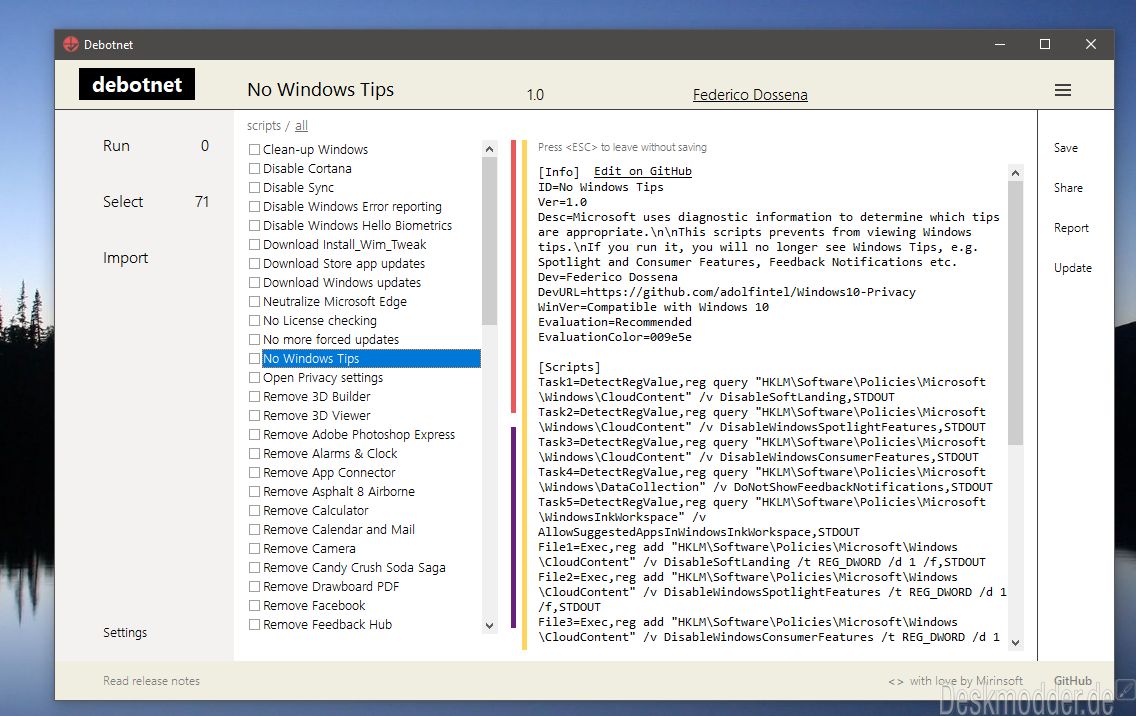Viewport: 1136px width, 716px height.
Task: Click the [Scripts] section header in editor
Action: pos(569,367)
